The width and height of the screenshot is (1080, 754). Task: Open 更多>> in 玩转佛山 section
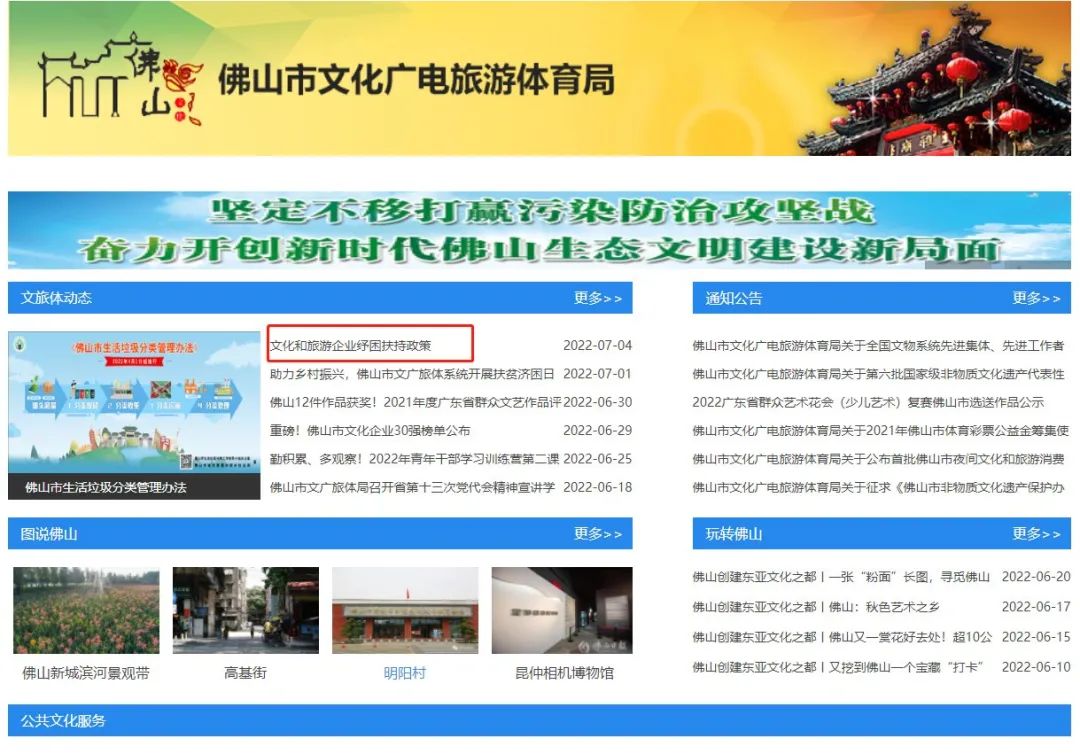(1036, 534)
